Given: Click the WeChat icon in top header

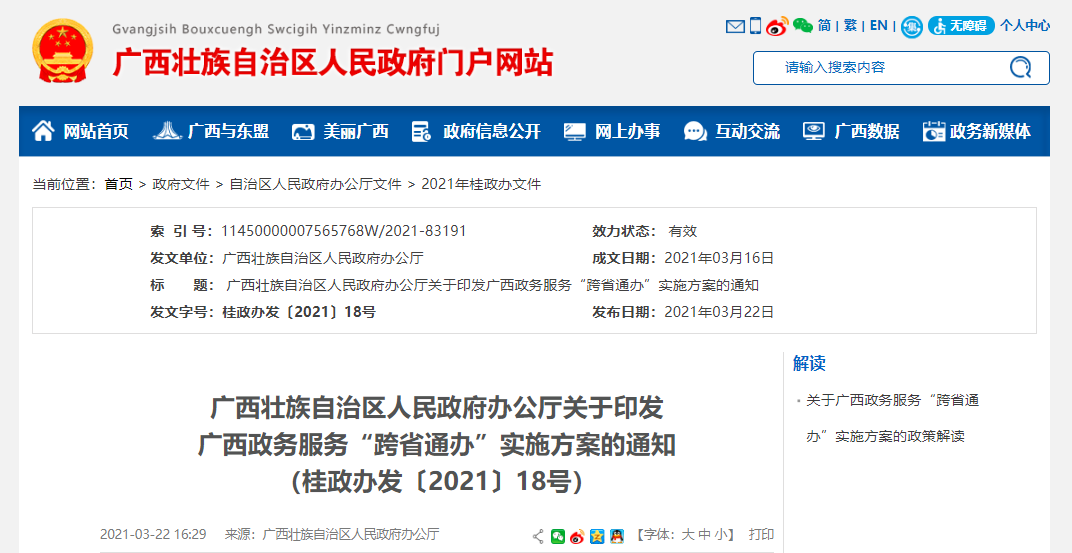Looking at the screenshot, I should (x=803, y=26).
